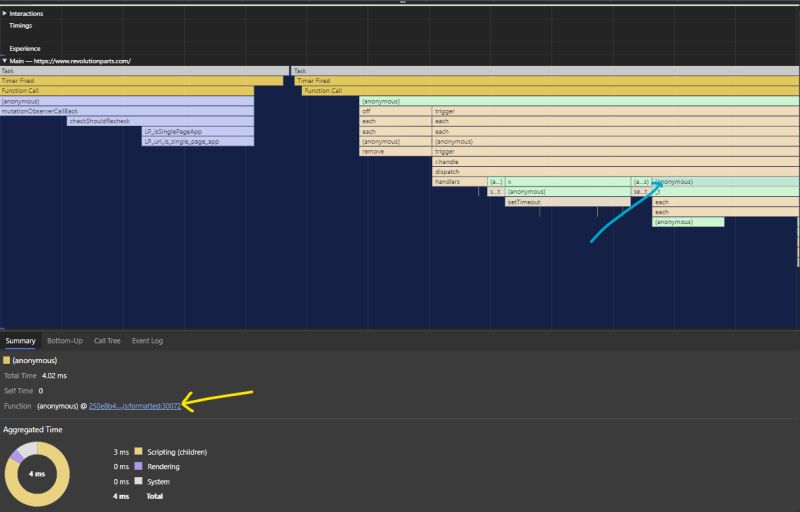The height and width of the screenshot is (512, 800).
Task: Open the Summary tab
Action: (x=20, y=341)
